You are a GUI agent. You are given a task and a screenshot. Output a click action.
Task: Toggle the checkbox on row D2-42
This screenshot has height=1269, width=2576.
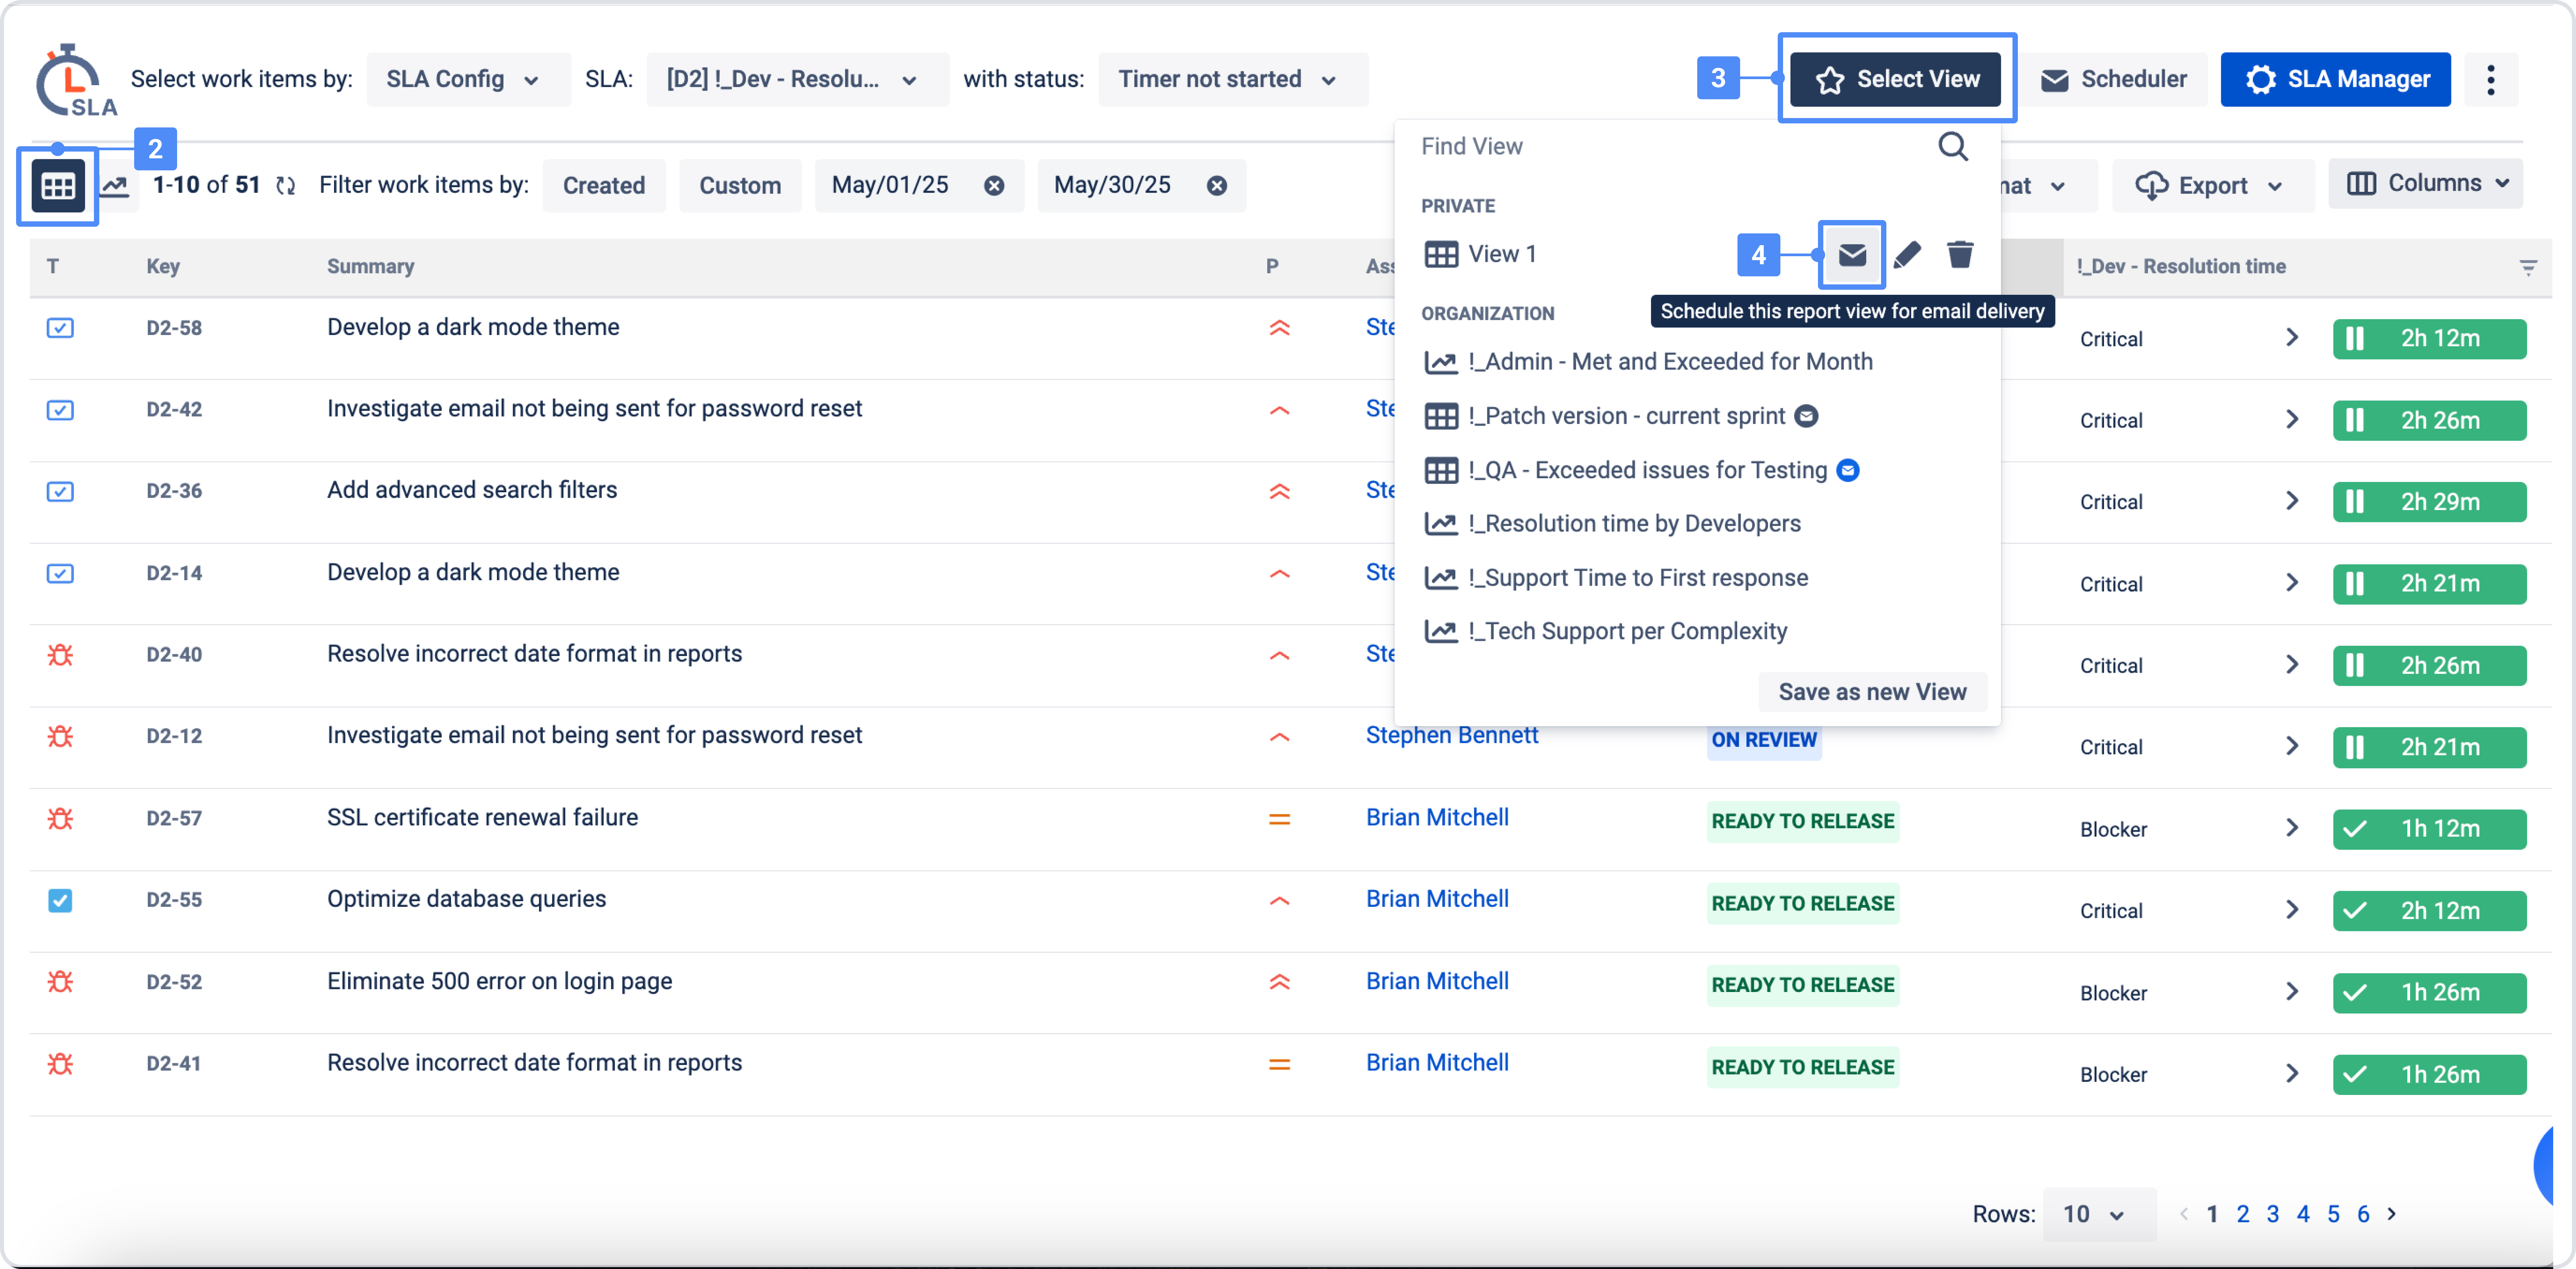60,410
